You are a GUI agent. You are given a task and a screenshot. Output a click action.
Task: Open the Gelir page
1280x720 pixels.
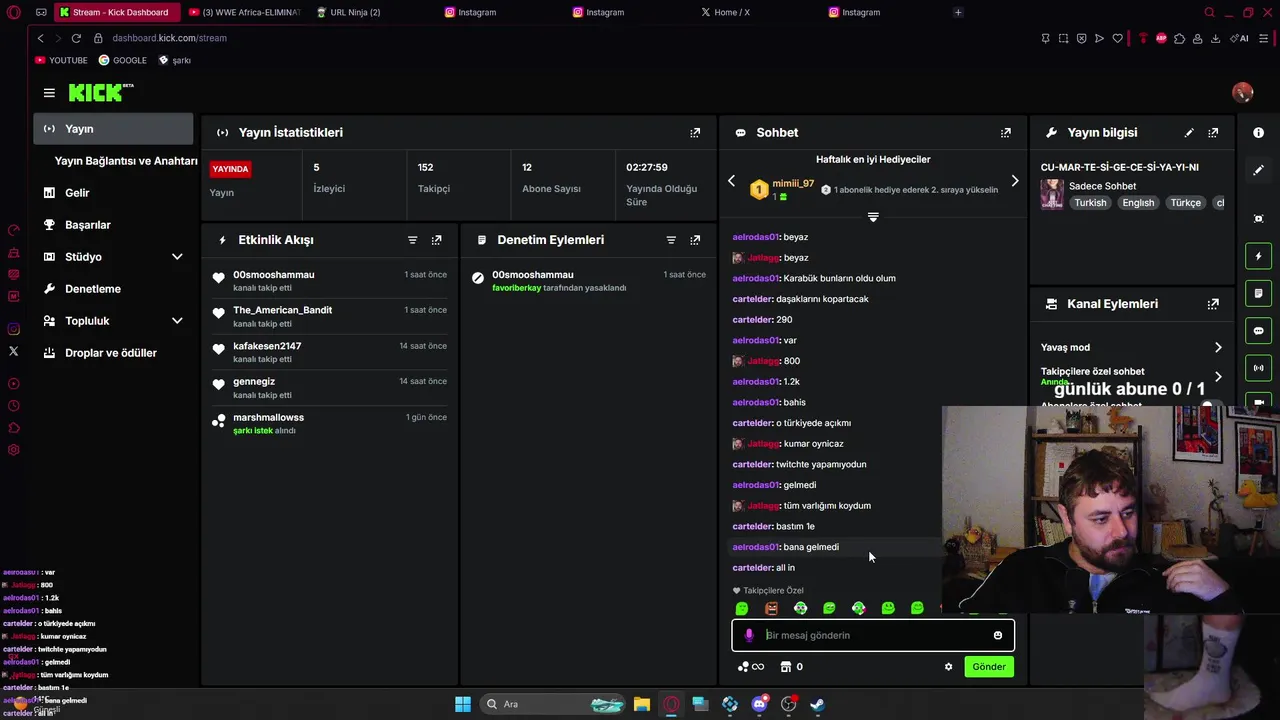point(113,193)
